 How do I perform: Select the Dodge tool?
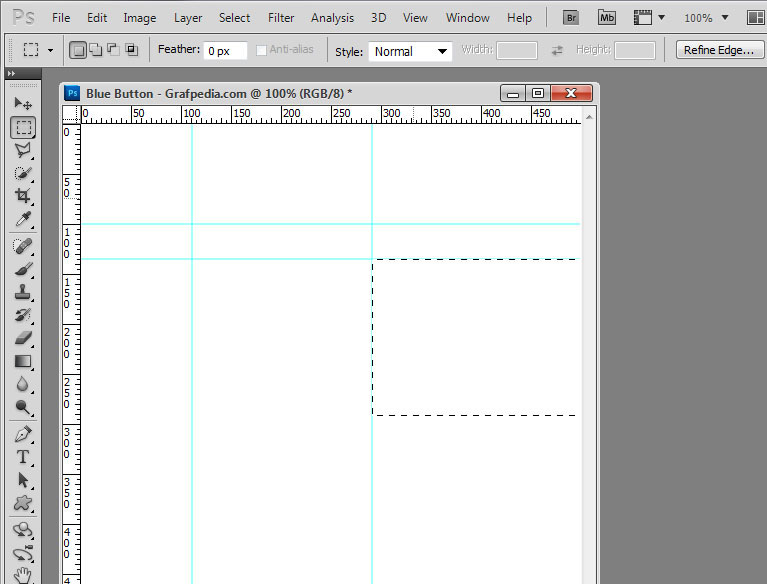[x=23, y=407]
